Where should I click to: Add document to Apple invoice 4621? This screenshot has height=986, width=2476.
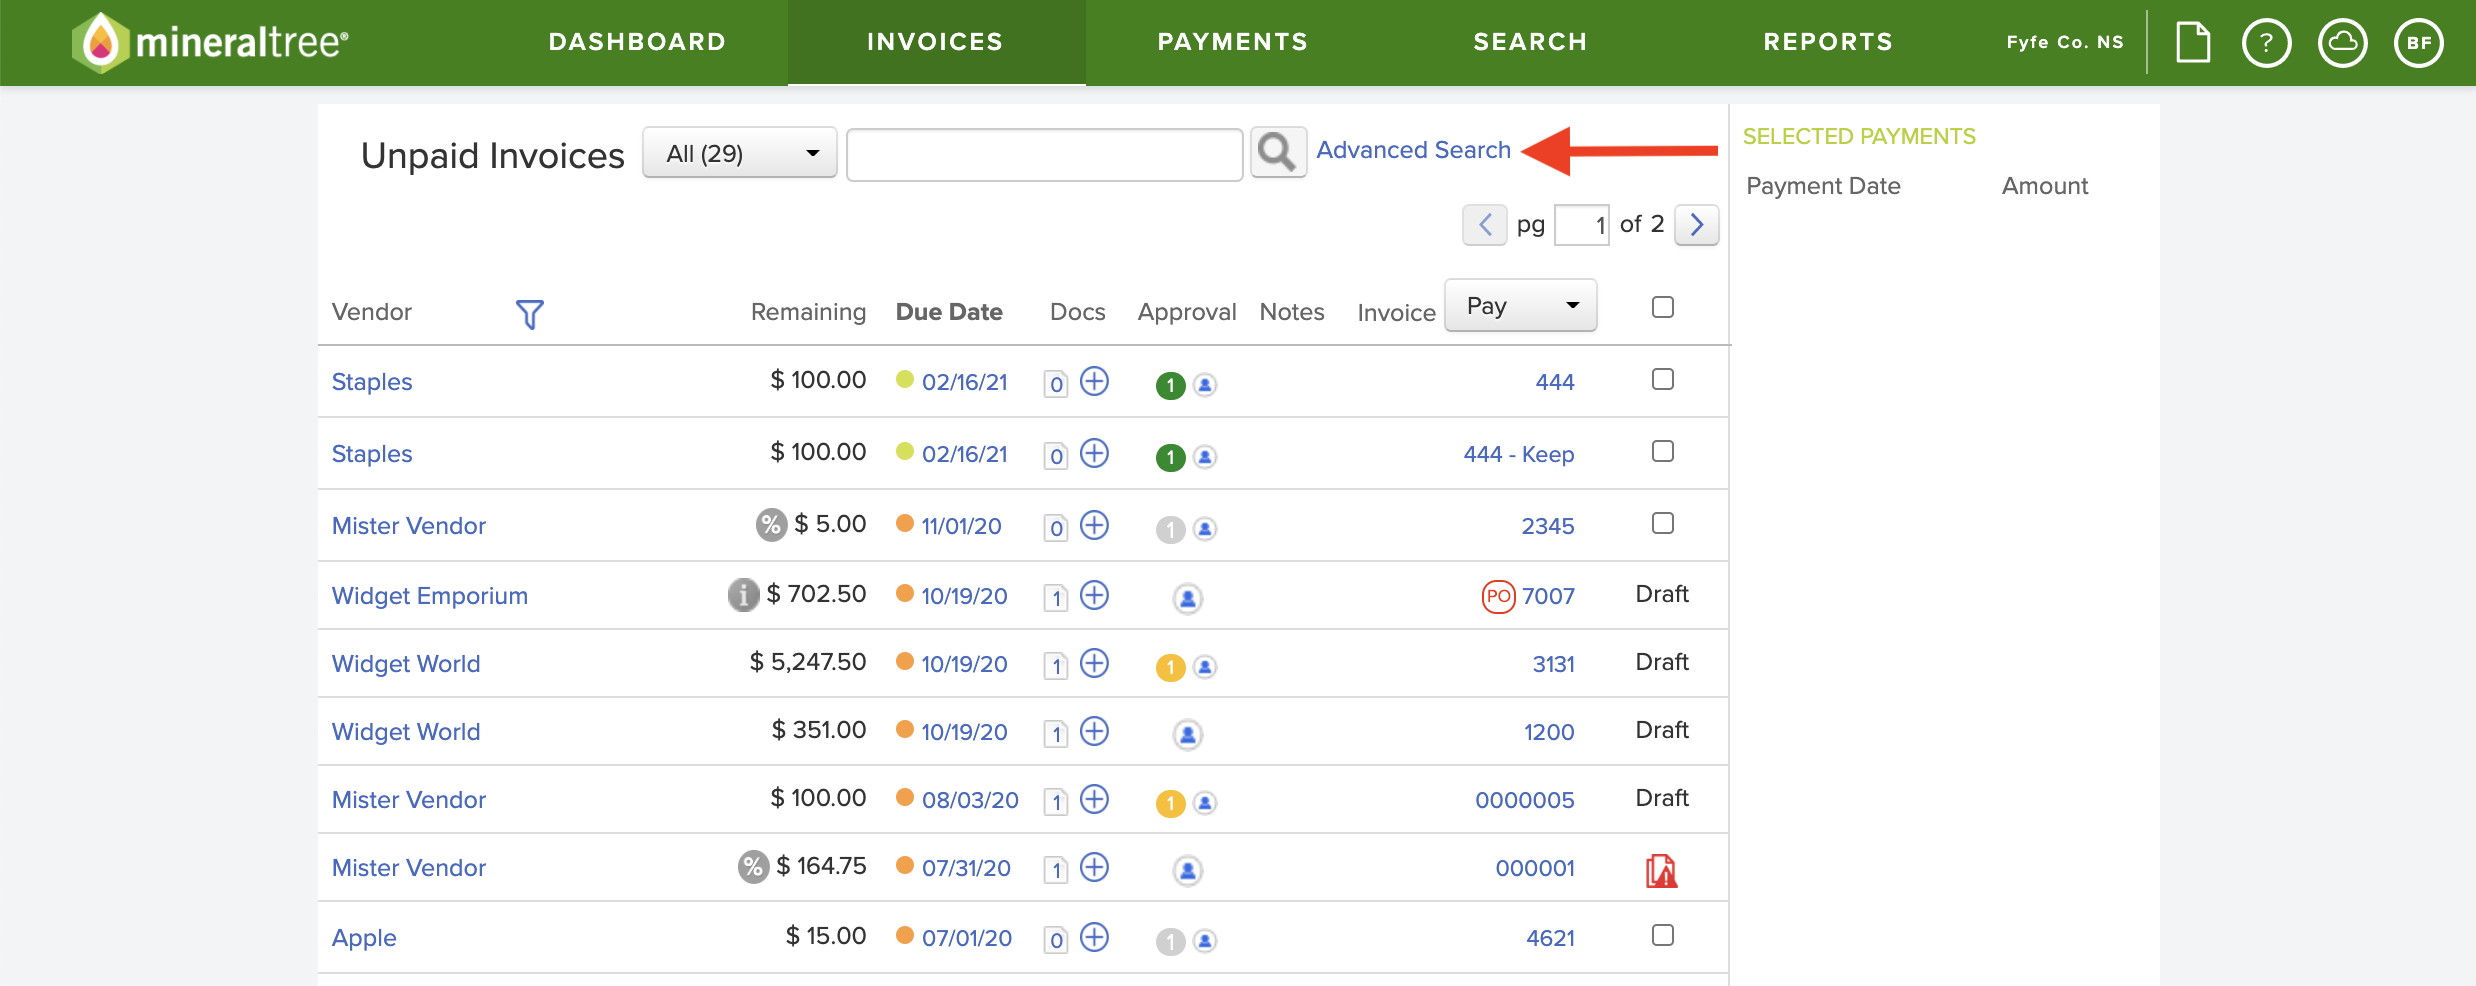[1095, 937]
